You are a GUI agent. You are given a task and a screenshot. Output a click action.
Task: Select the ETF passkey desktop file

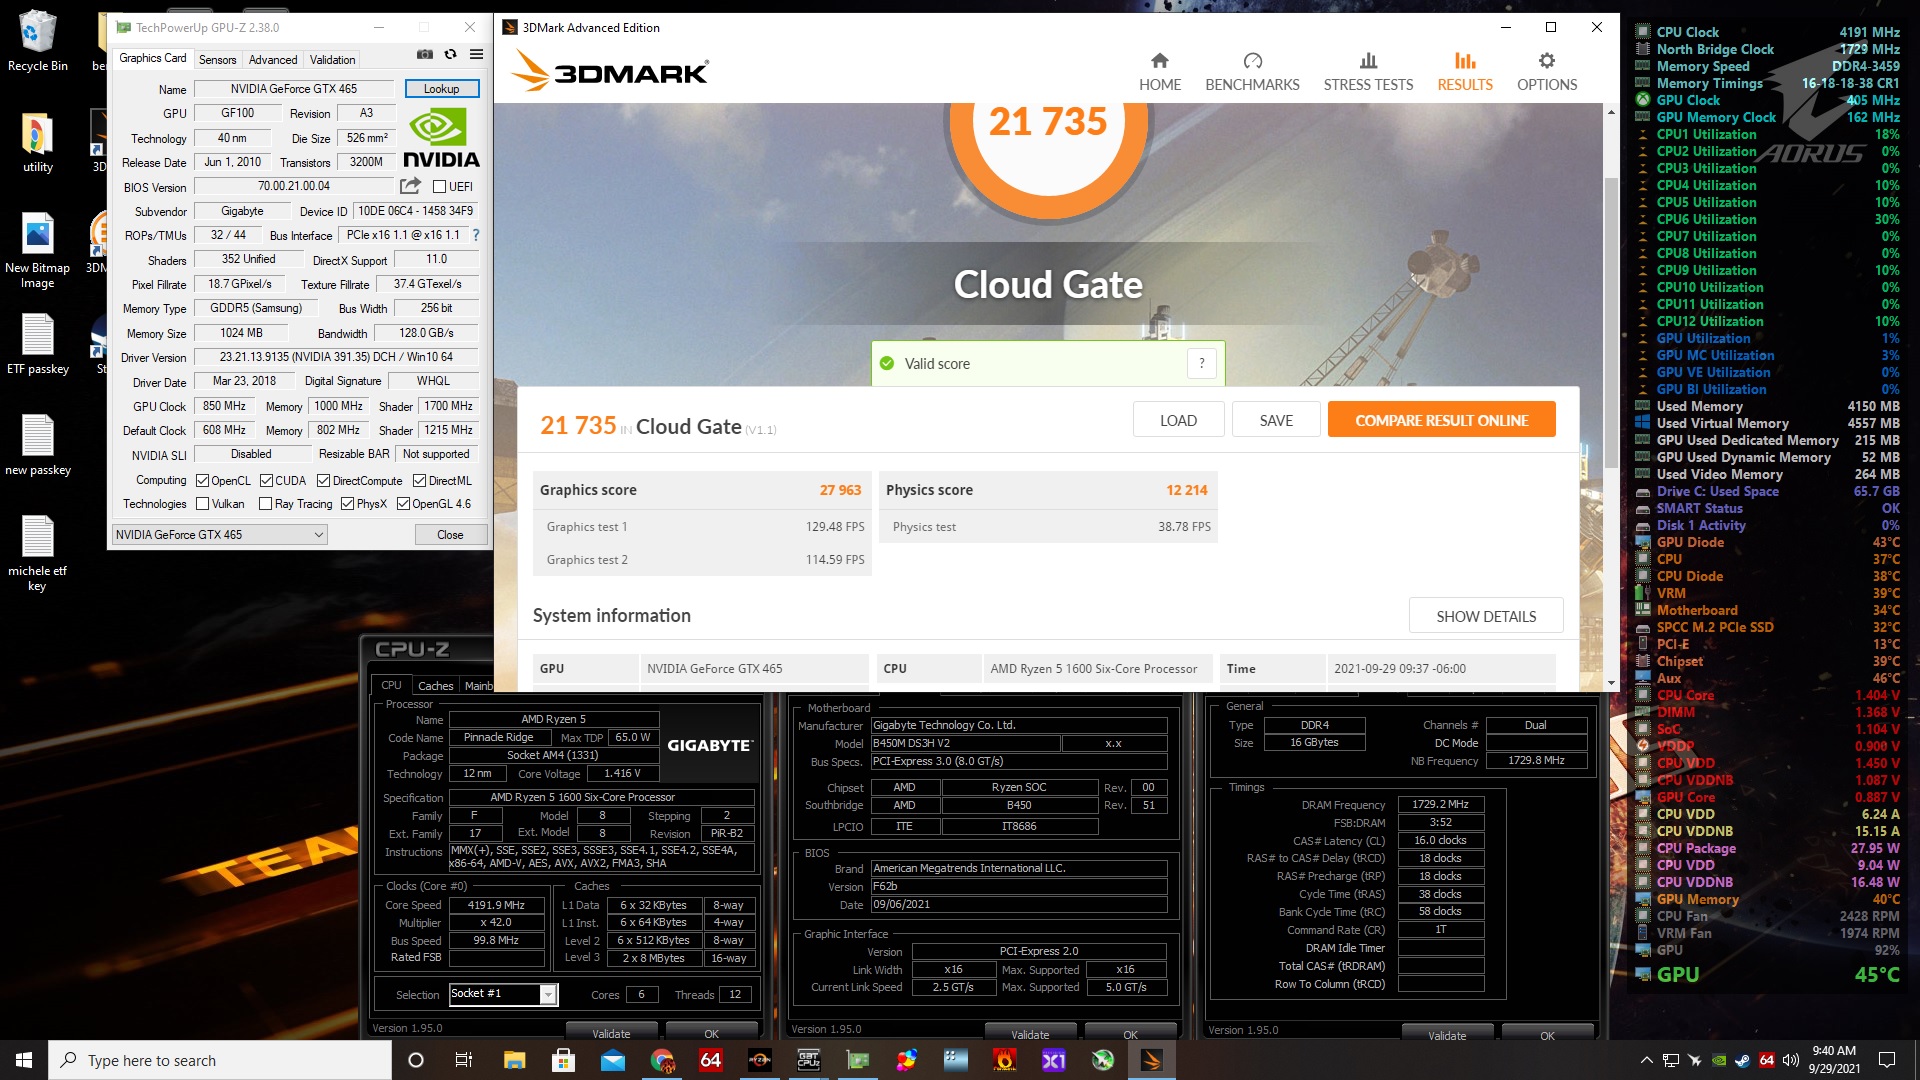point(38,344)
